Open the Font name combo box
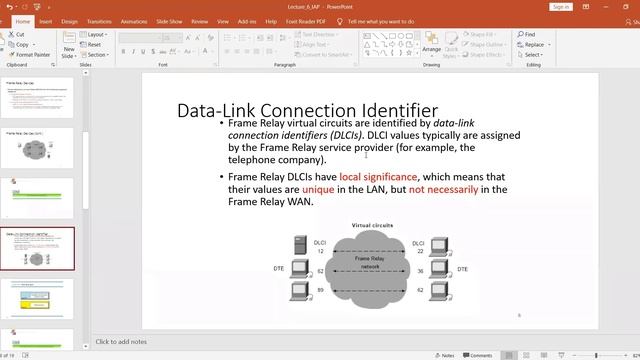The width and height of the screenshot is (640, 360). click(x=140, y=38)
